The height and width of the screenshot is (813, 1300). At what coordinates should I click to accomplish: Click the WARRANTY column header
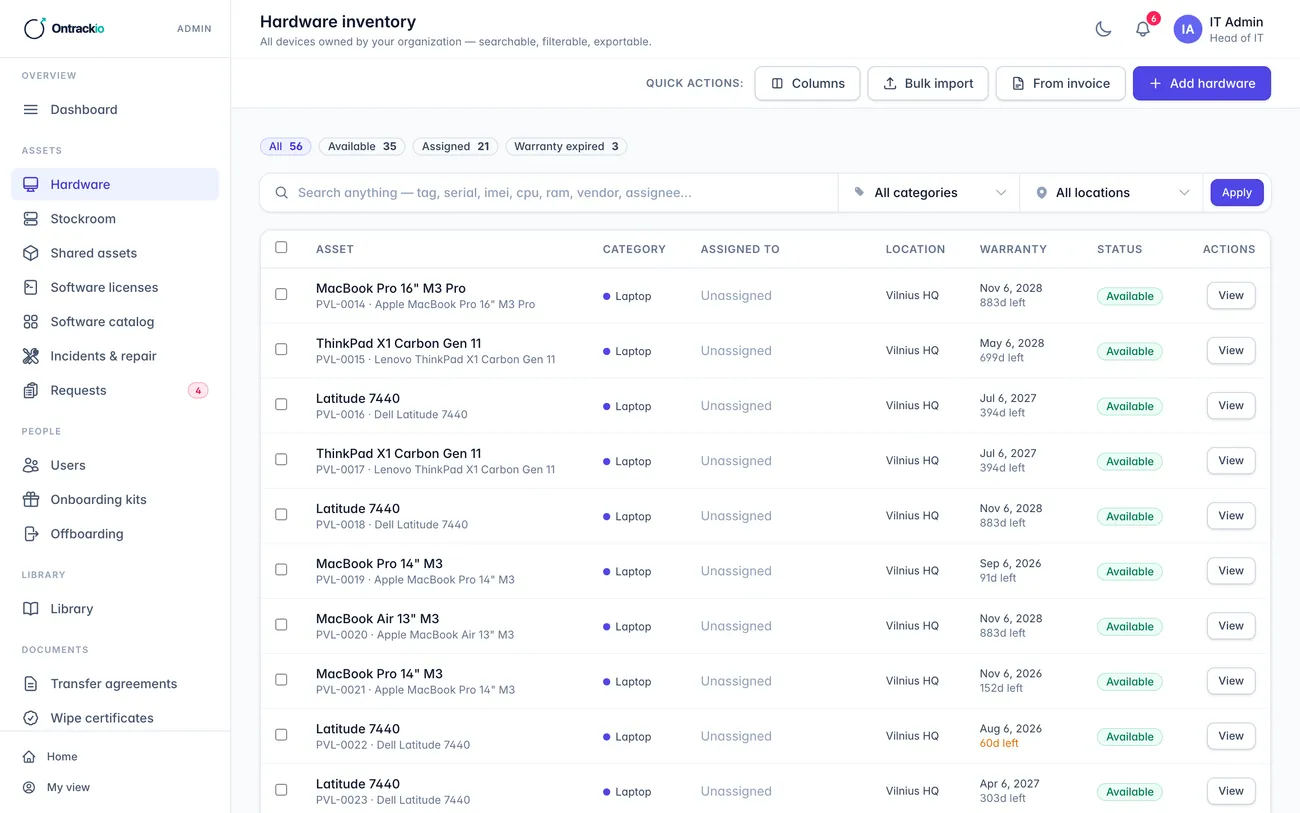(1013, 249)
